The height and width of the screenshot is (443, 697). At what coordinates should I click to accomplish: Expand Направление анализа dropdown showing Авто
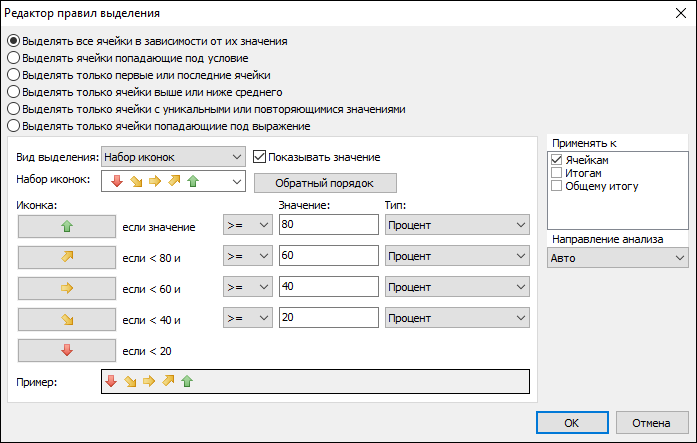coord(618,258)
